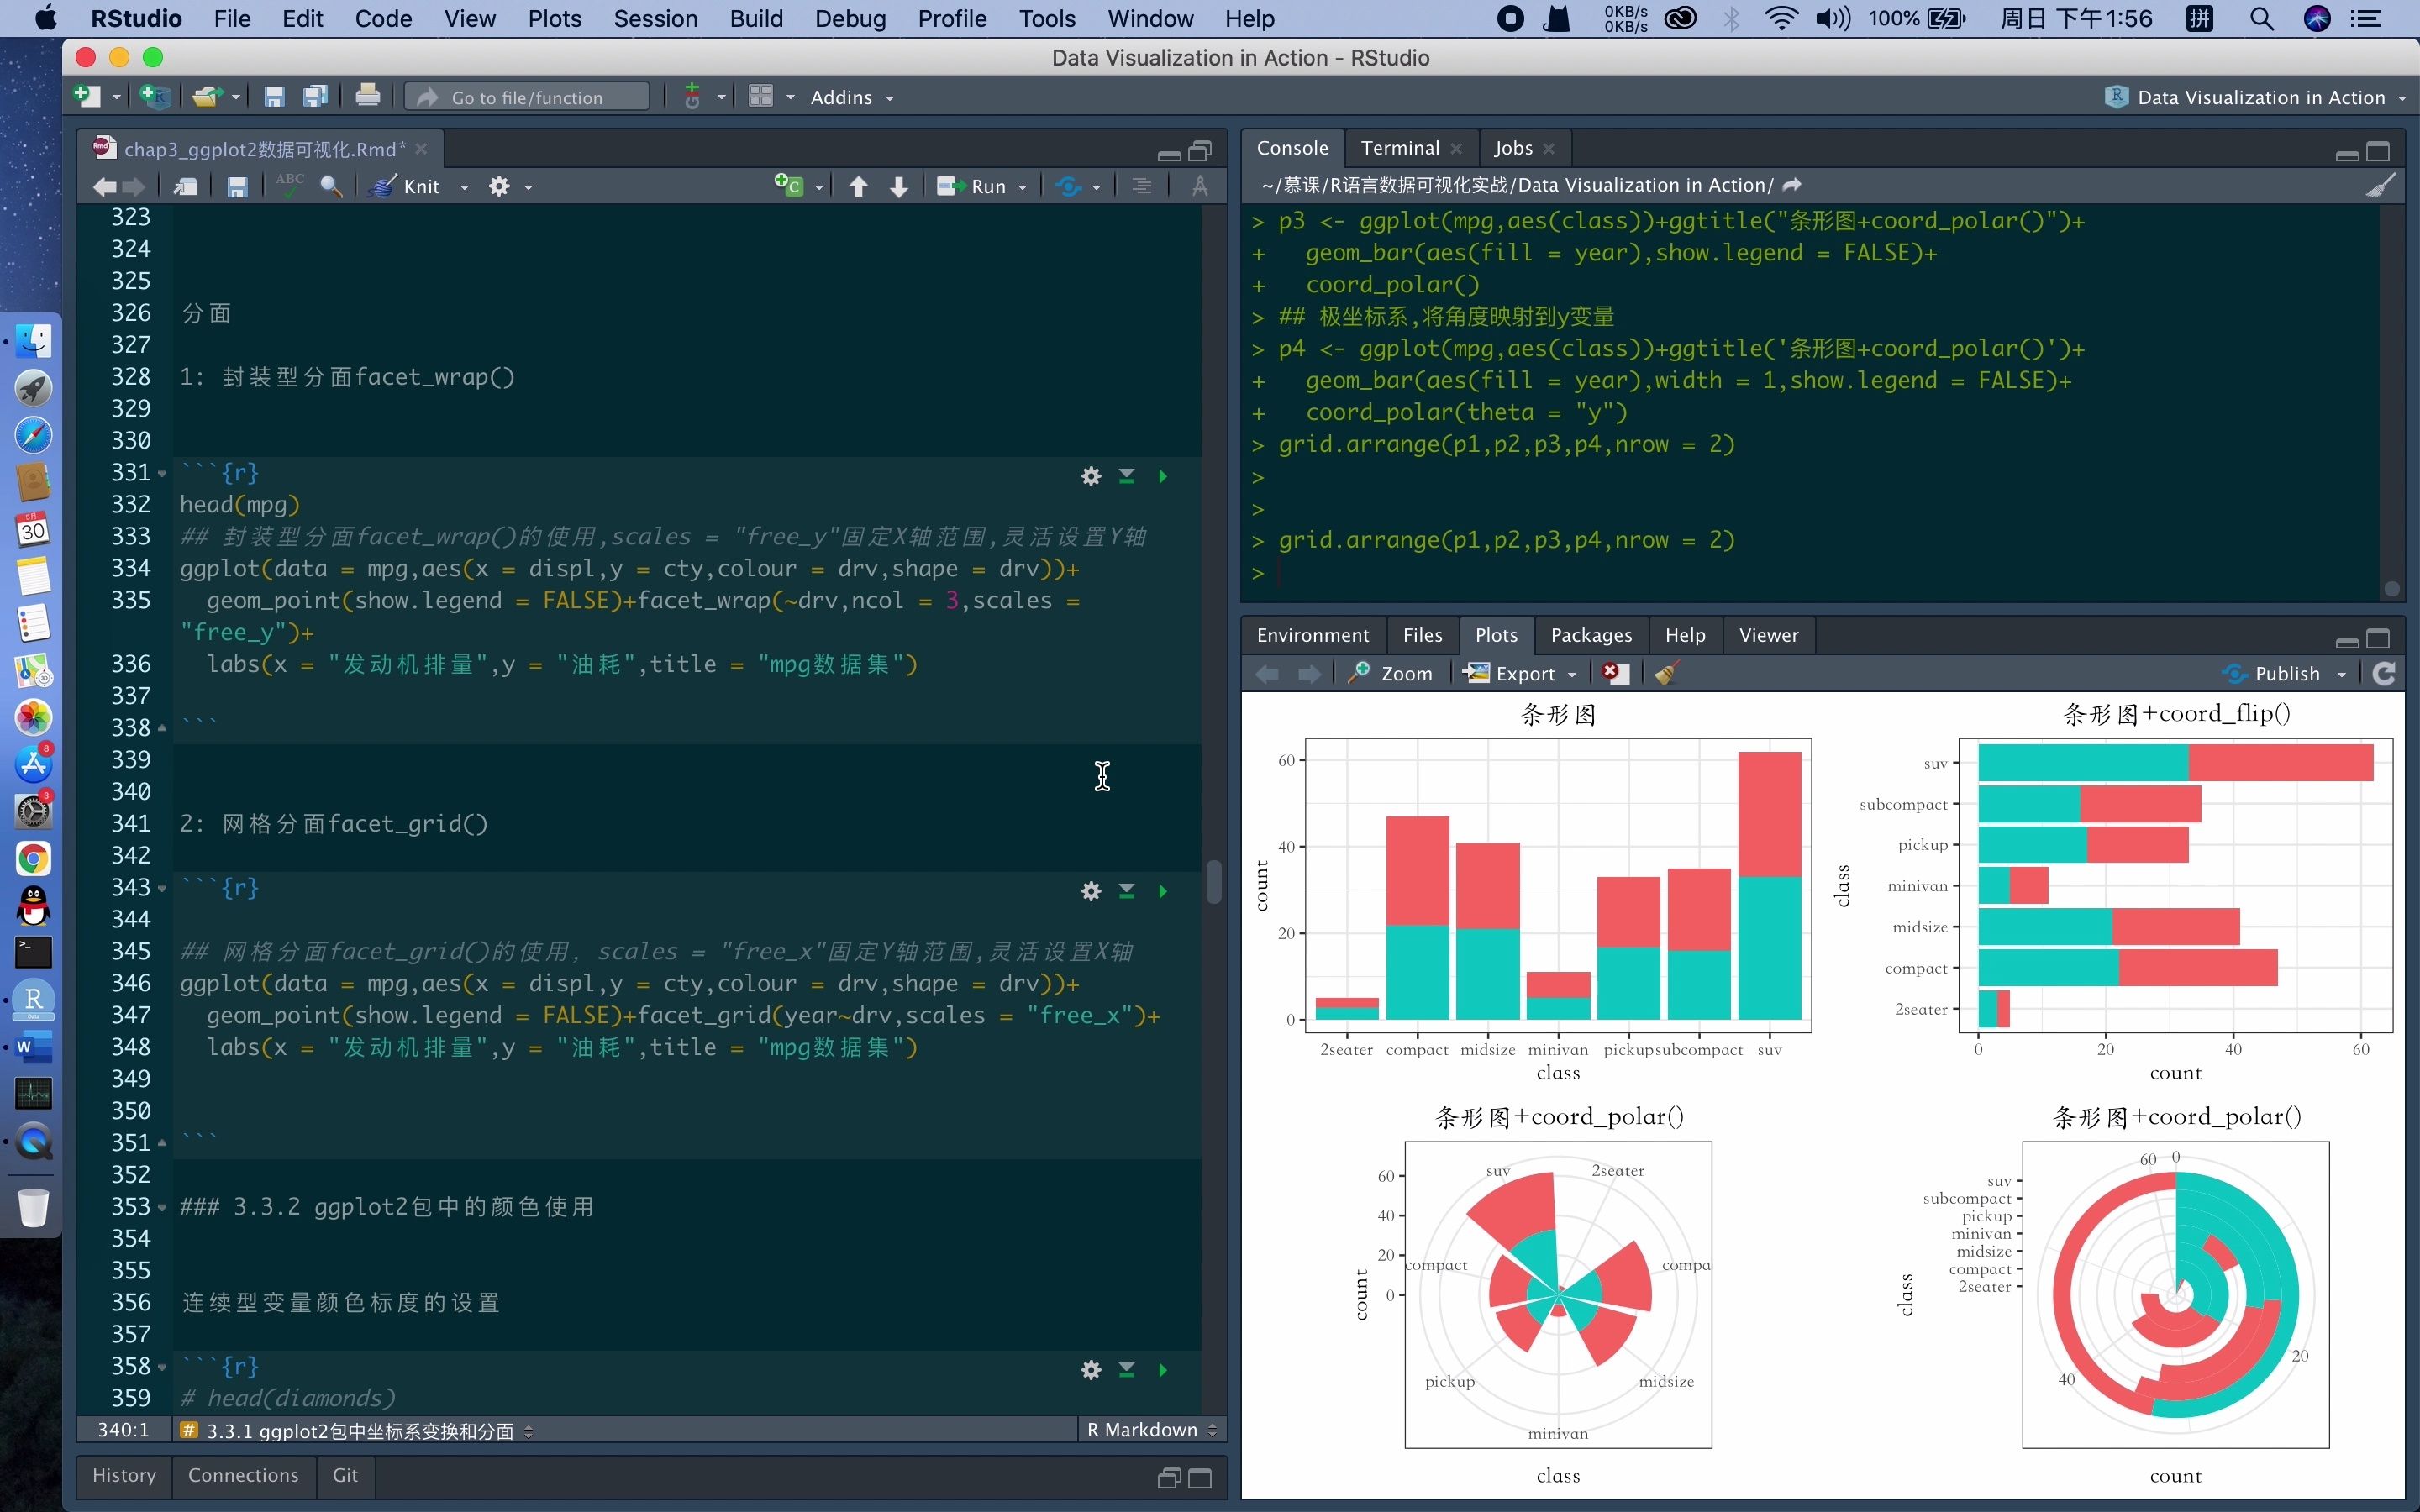Open an existing file with the folder icon
Image resolution: width=2420 pixels, height=1512 pixels.
(207, 97)
